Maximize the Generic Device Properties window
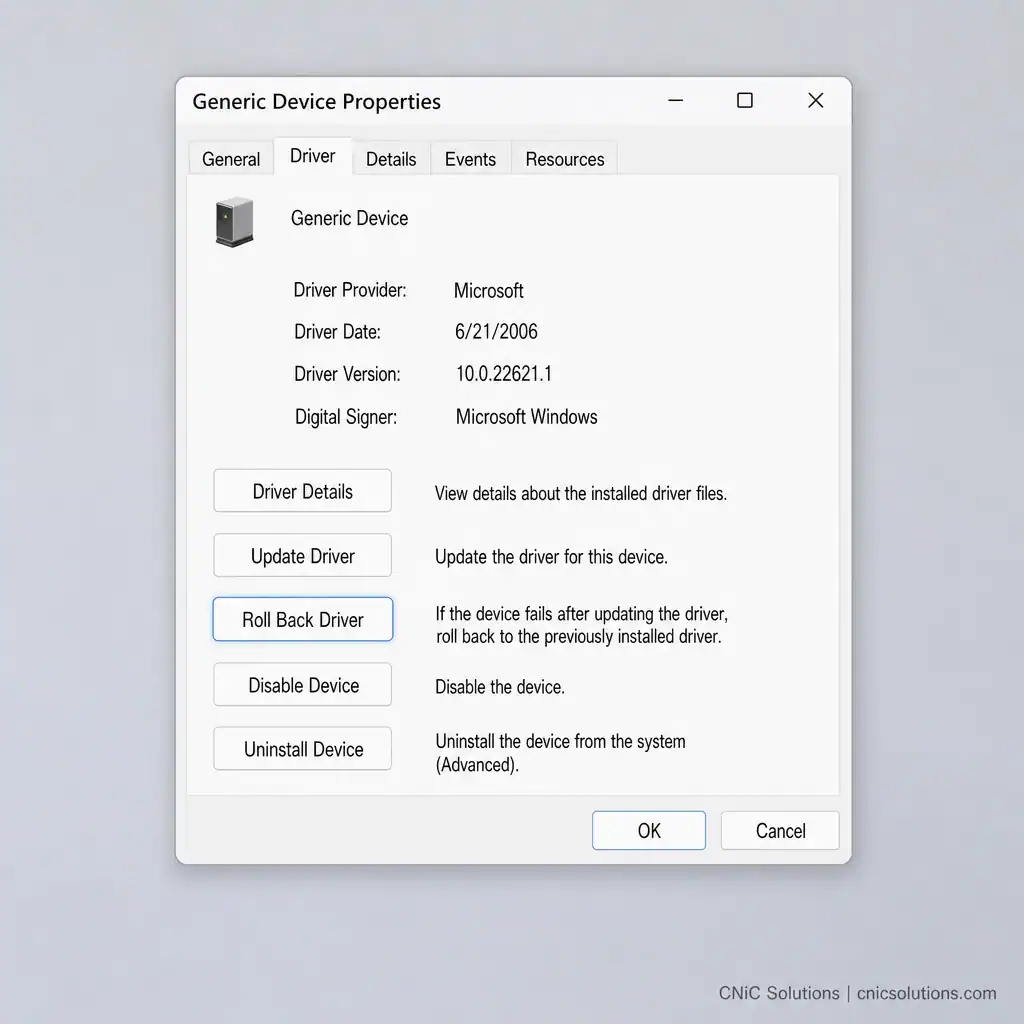Viewport: 1024px width, 1024px height. tap(744, 101)
